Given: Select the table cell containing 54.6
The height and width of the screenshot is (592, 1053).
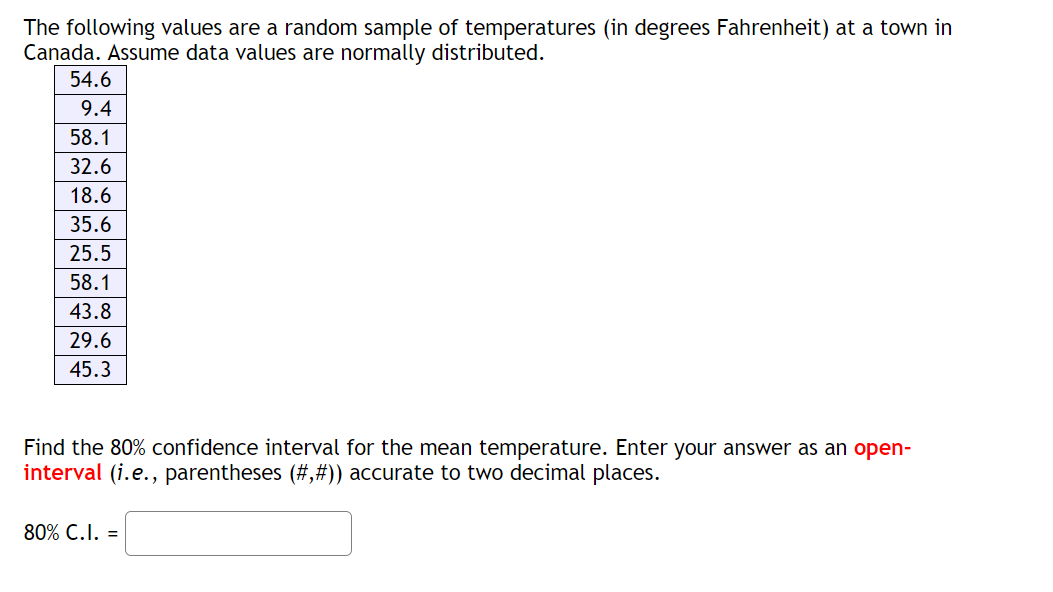Looking at the screenshot, I should point(89,81).
